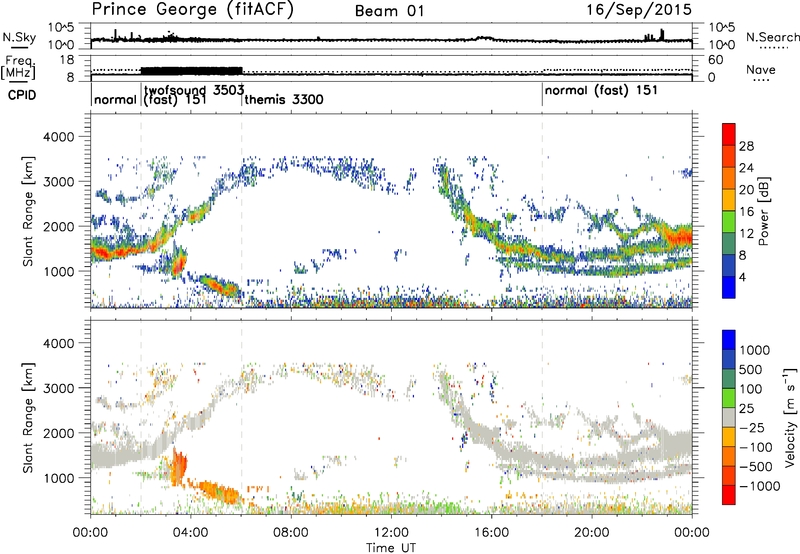Click the blue swatch at Power colorbar bottom

coord(729,287)
